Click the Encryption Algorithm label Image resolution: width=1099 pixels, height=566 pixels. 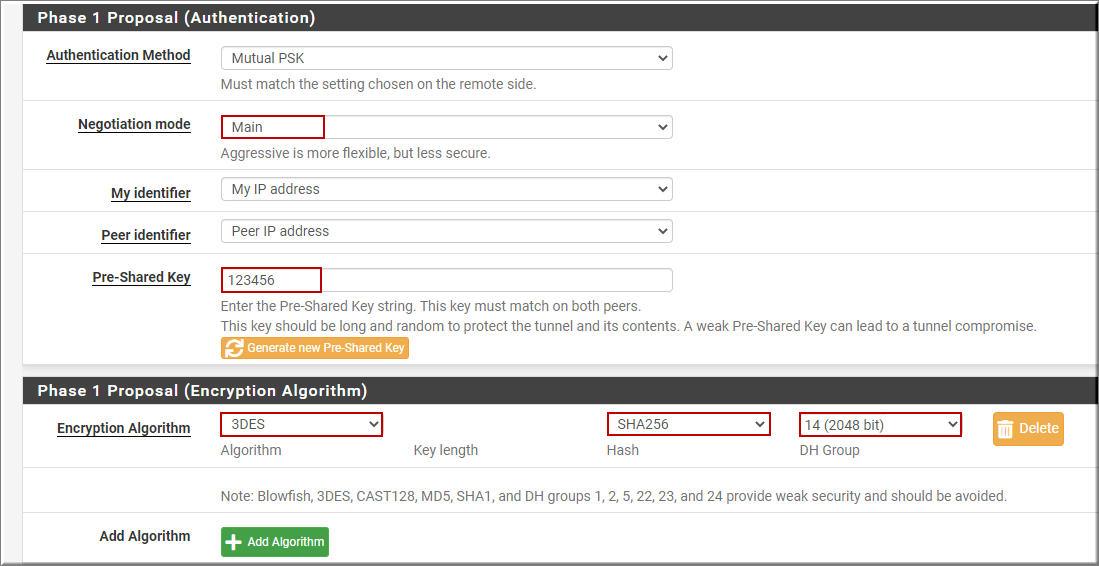pyautogui.click(x=124, y=428)
